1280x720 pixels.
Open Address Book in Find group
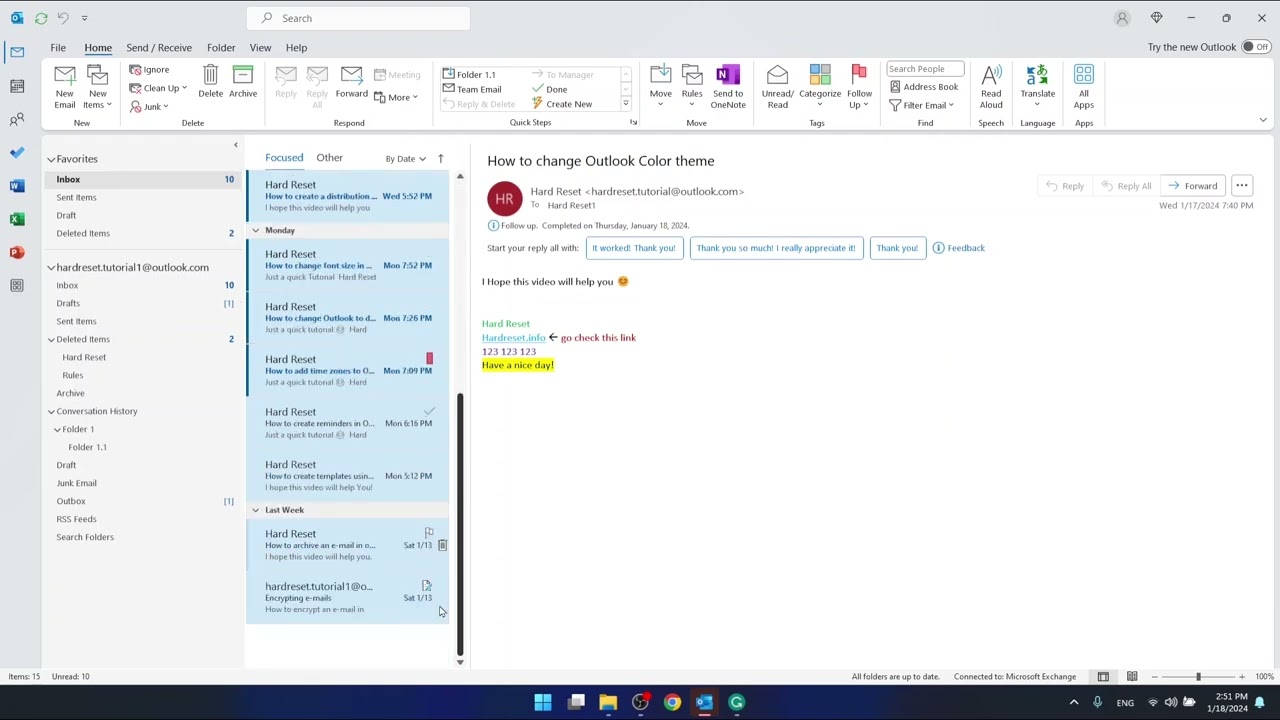tap(923, 87)
